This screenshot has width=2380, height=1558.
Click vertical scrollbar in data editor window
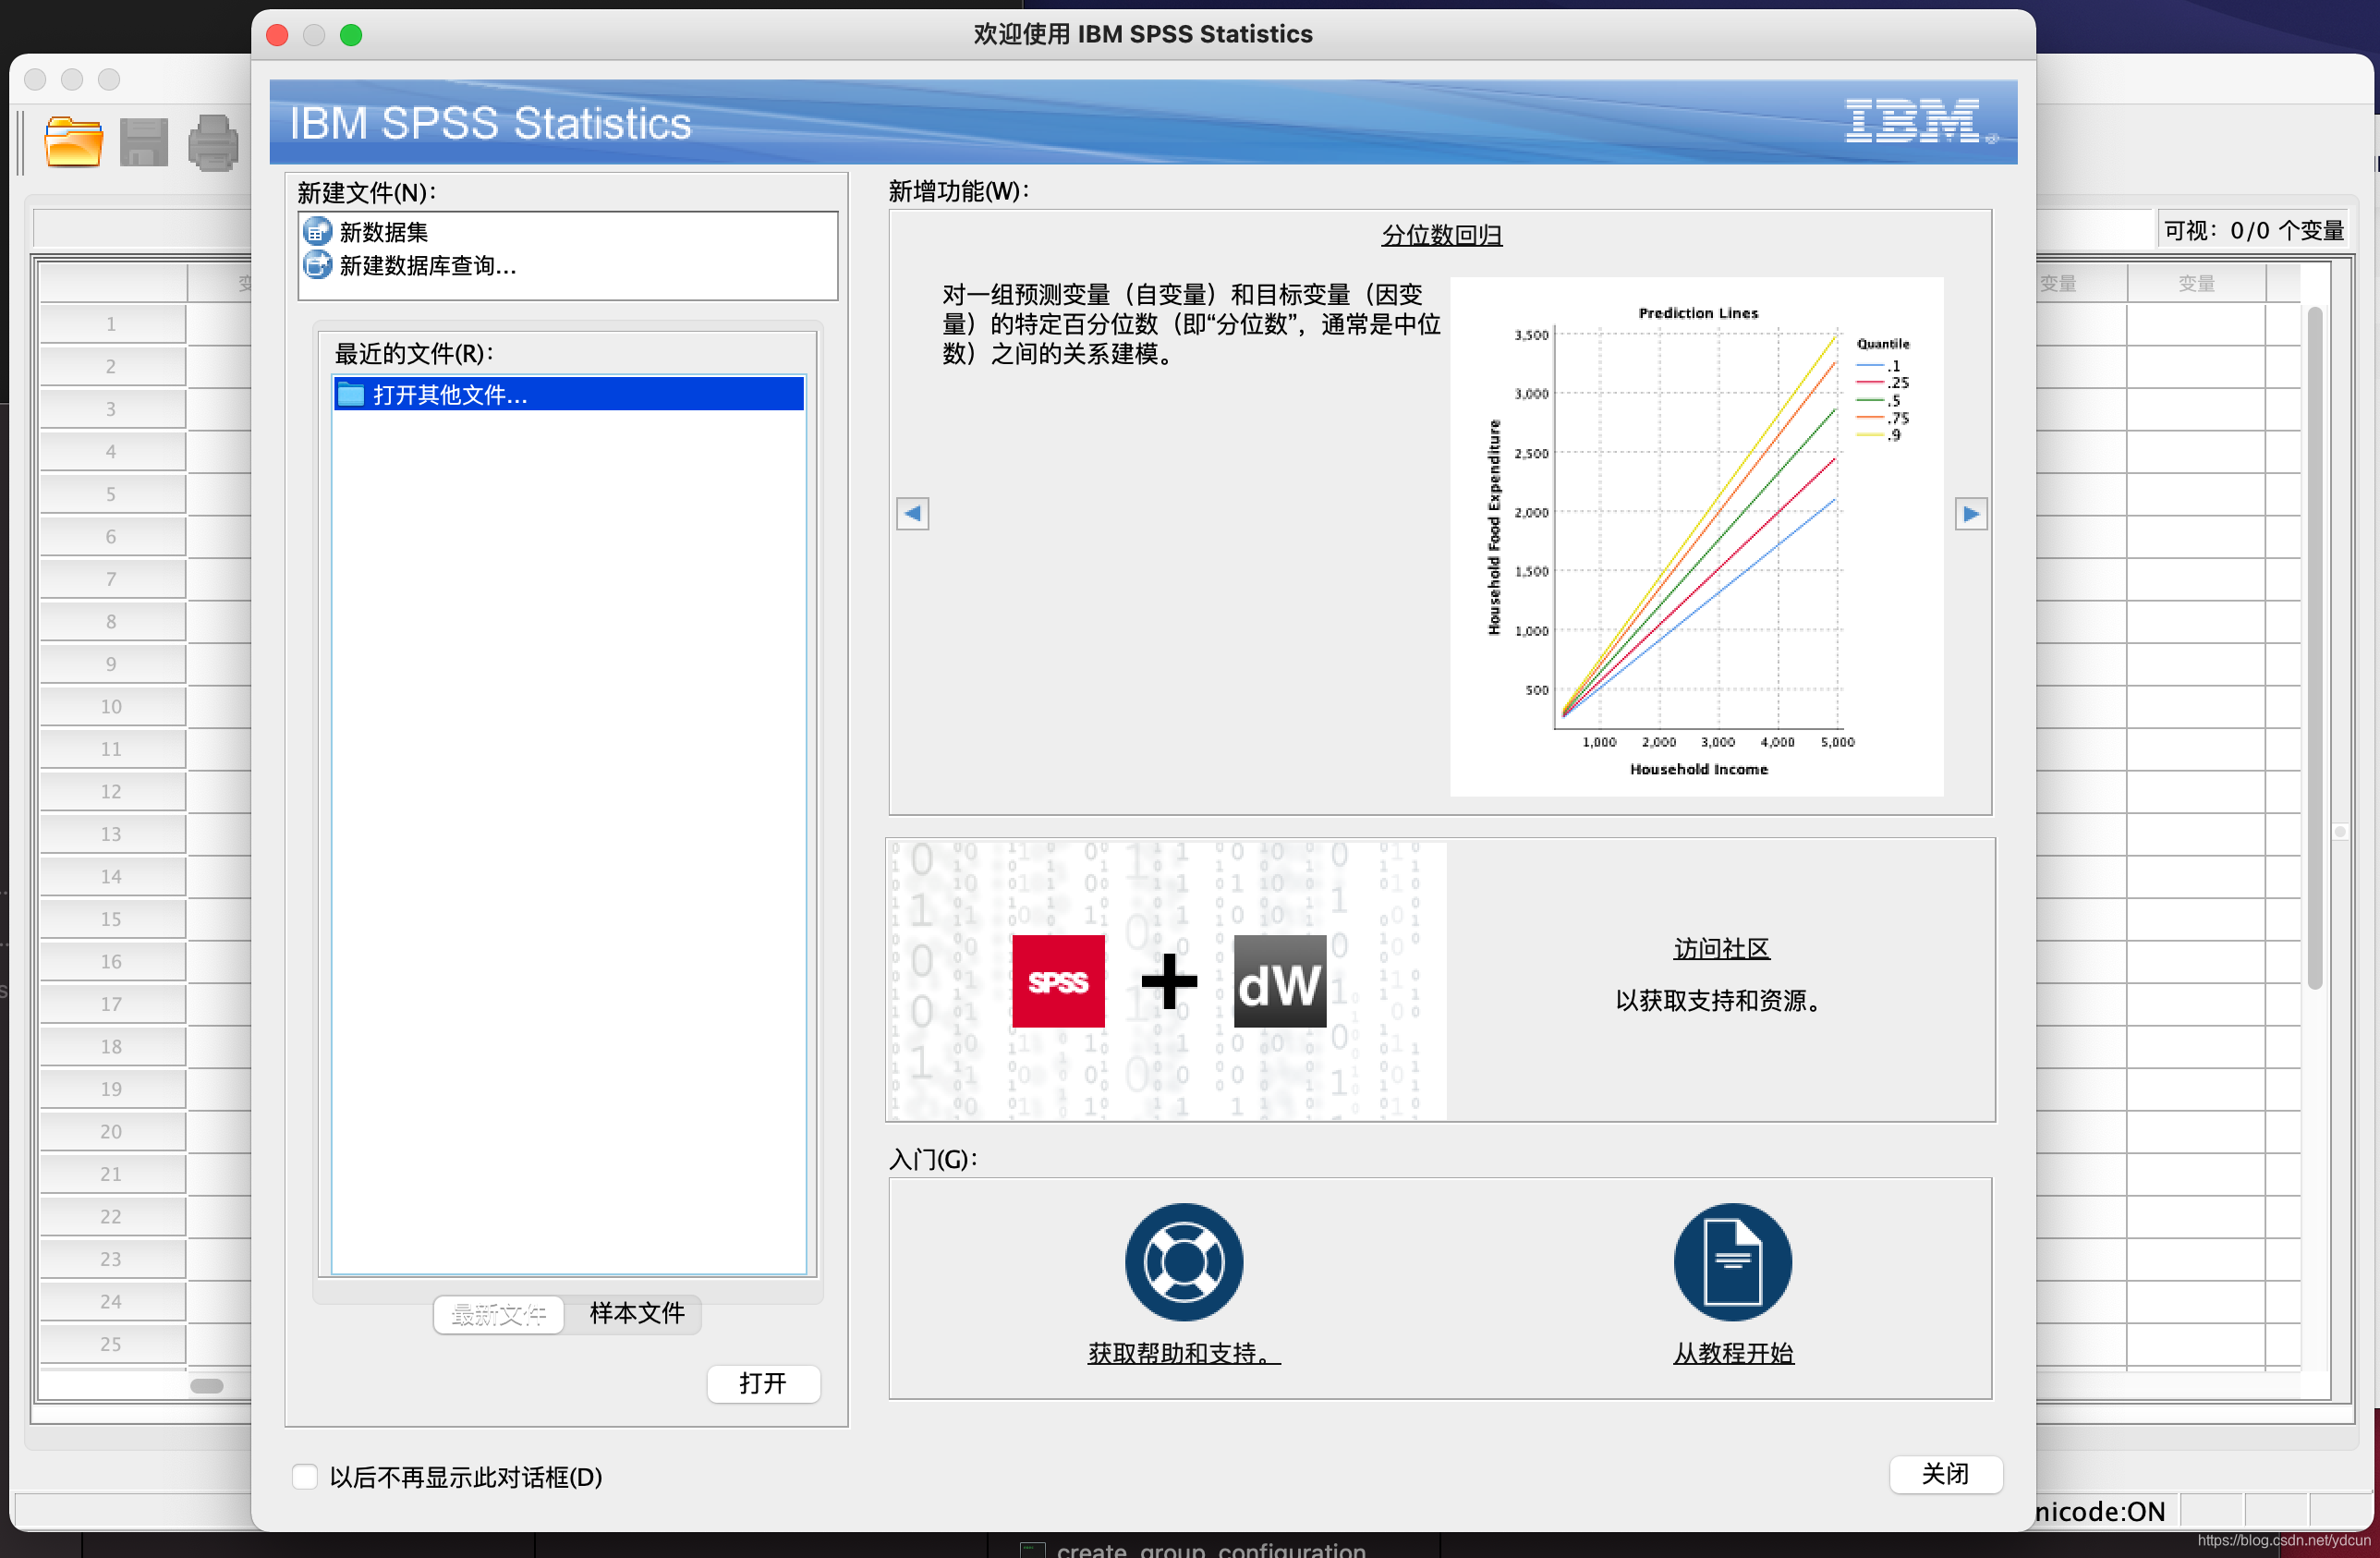2314,648
